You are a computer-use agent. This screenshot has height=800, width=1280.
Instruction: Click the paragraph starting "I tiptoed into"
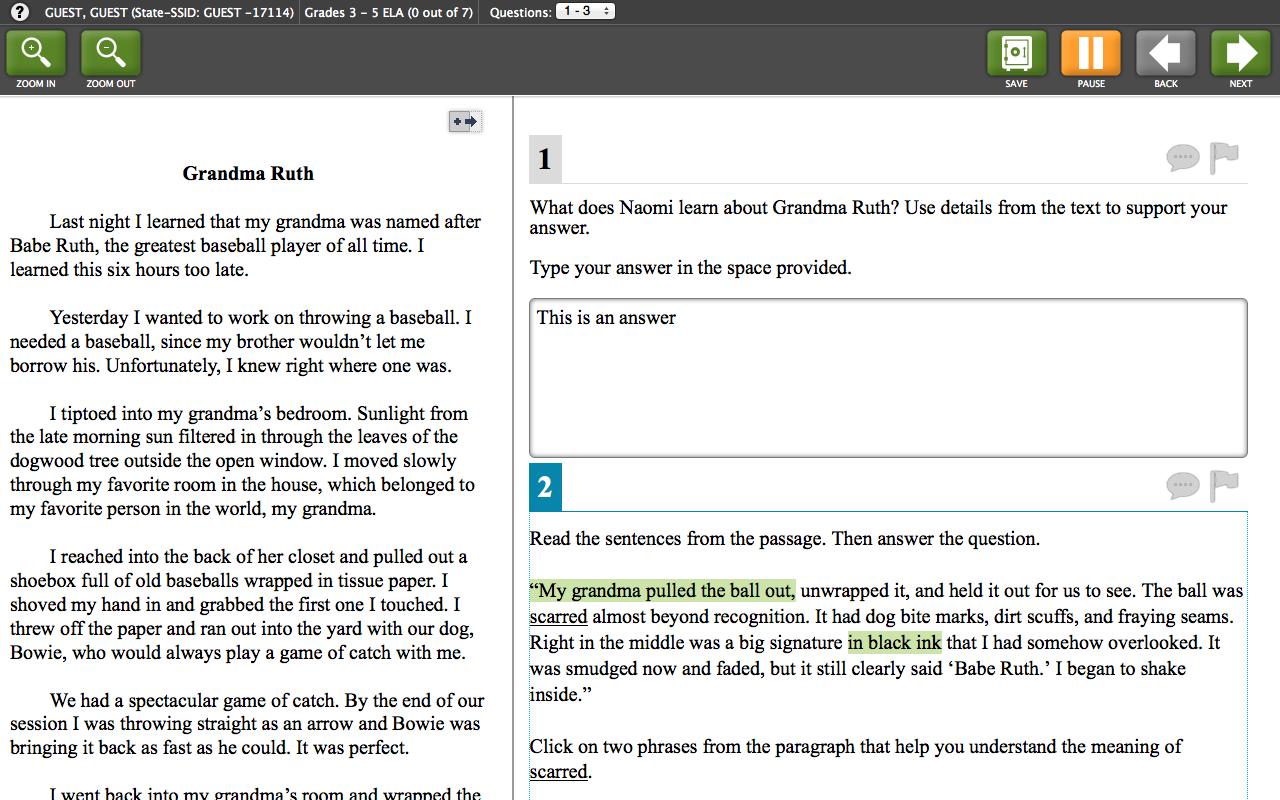[x=242, y=461]
